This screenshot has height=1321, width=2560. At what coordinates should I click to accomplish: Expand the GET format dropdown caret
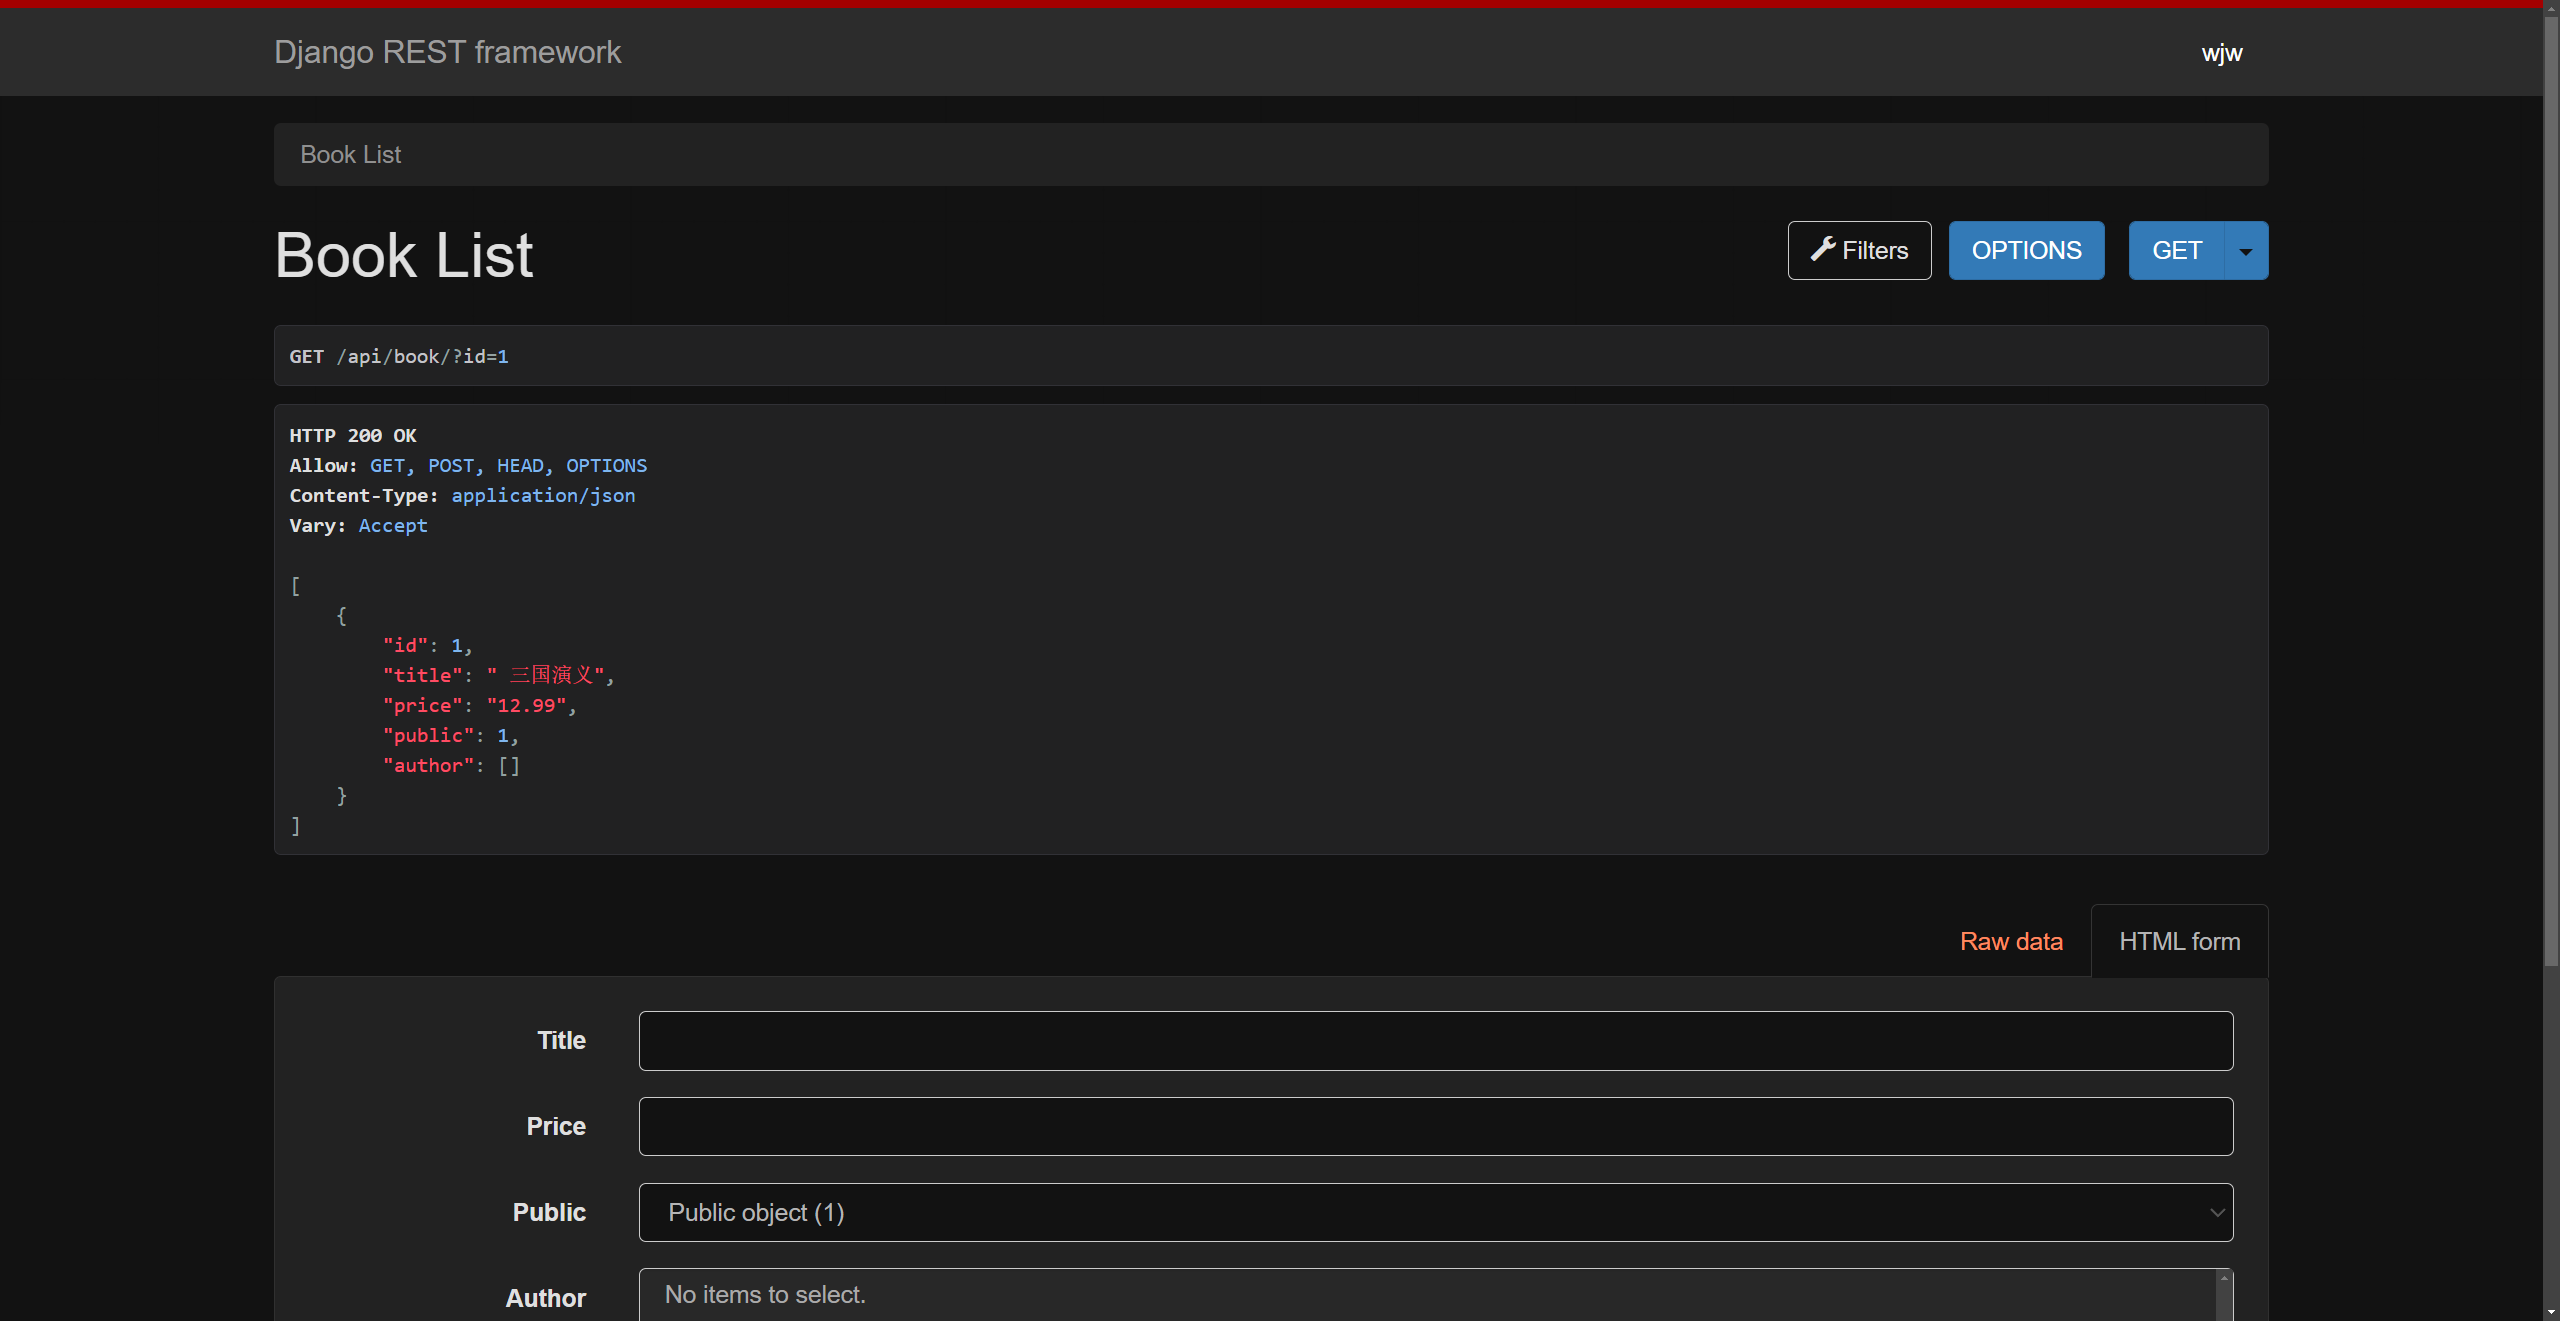click(2246, 251)
